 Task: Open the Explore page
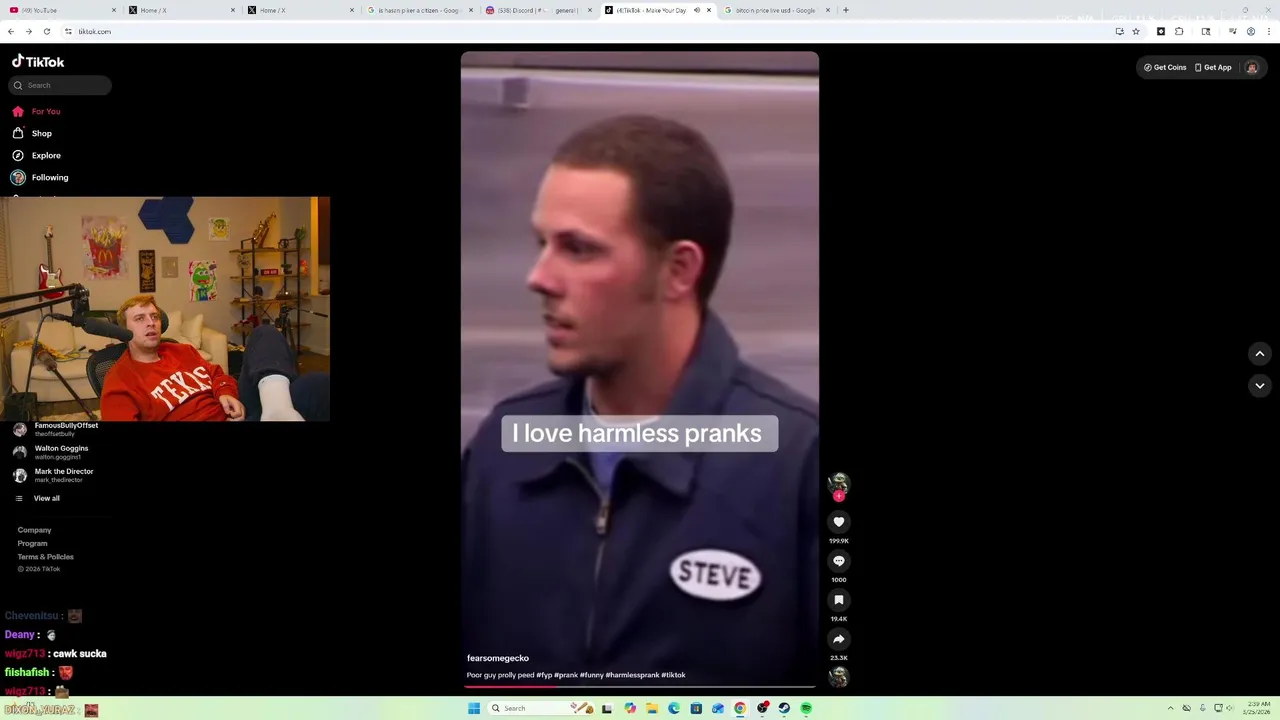pos(36,155)
